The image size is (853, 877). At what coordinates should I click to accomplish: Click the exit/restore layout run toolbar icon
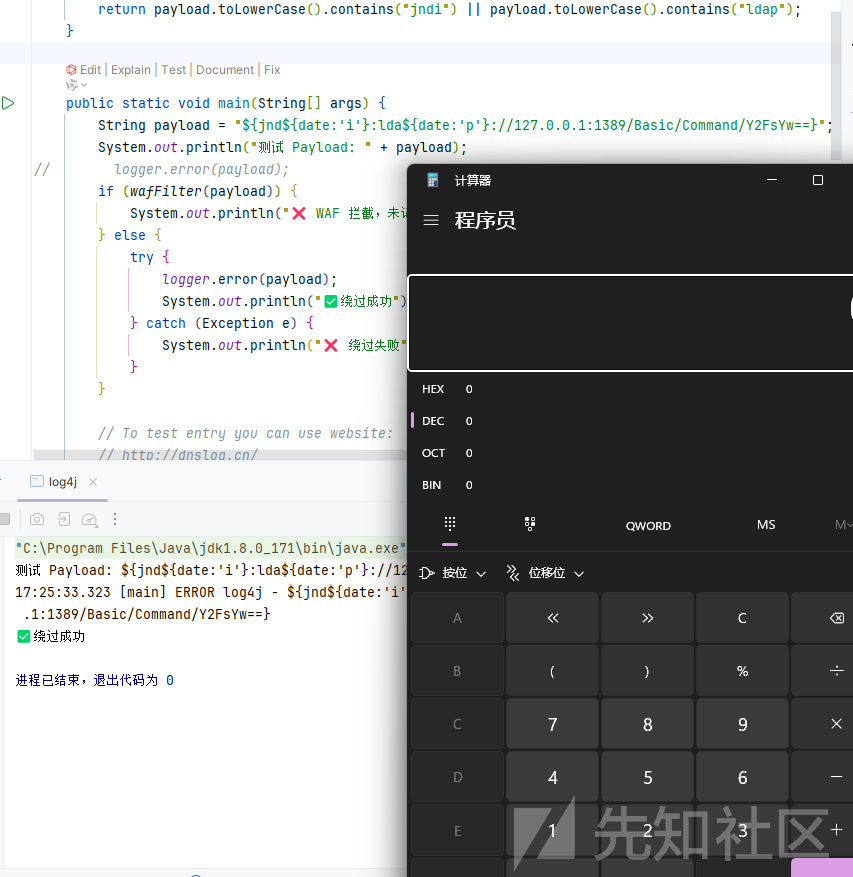tap(63, 519)
